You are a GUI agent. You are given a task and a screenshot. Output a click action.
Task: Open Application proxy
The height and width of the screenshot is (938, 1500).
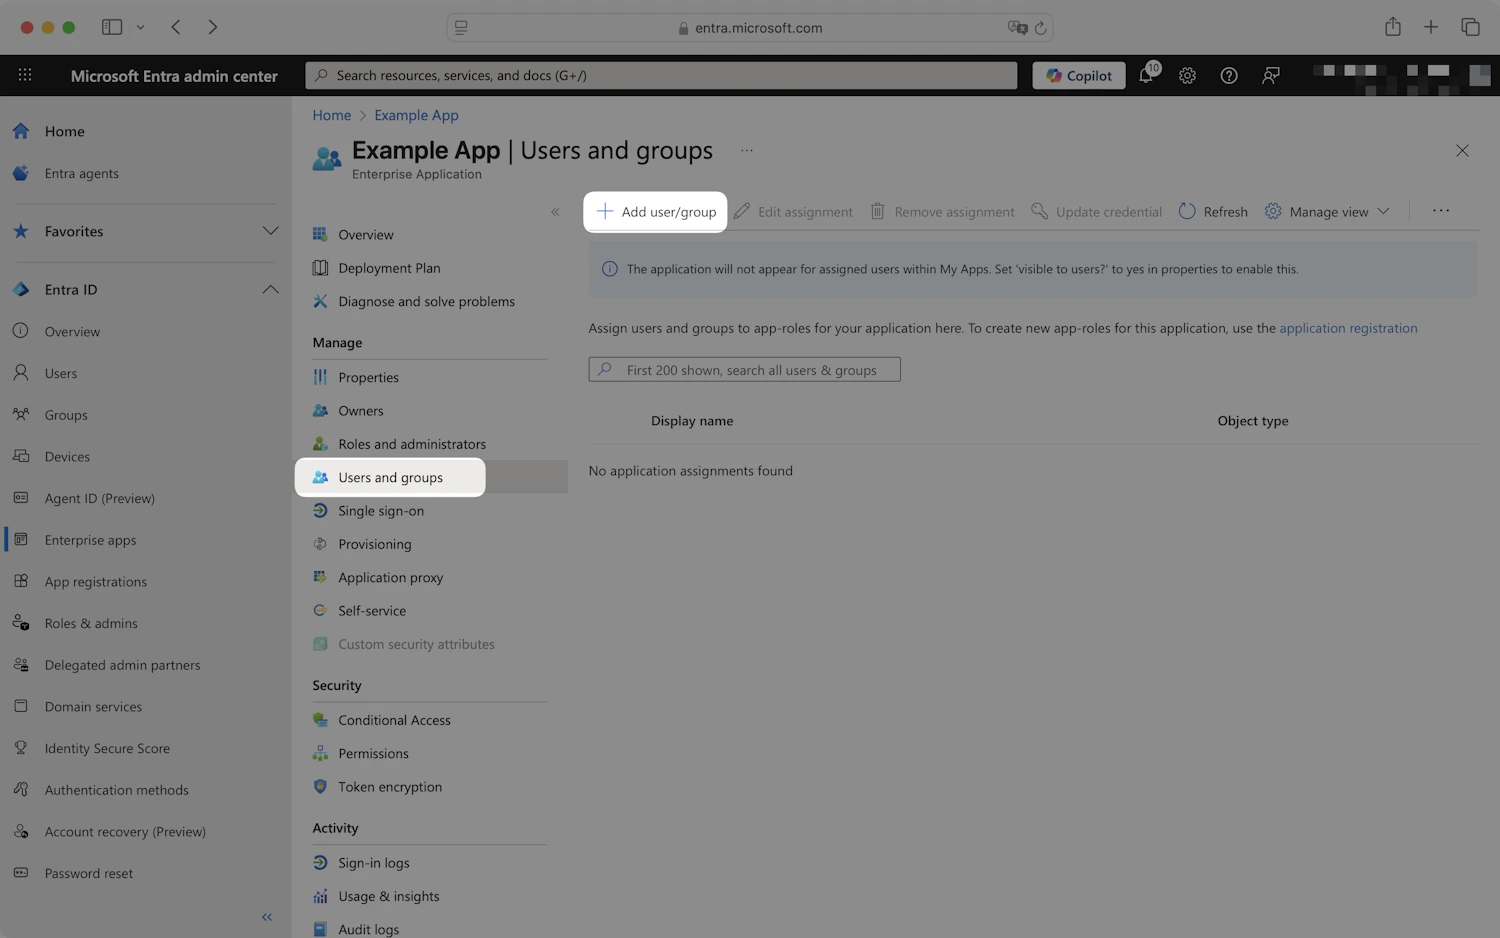click(390, 577)
